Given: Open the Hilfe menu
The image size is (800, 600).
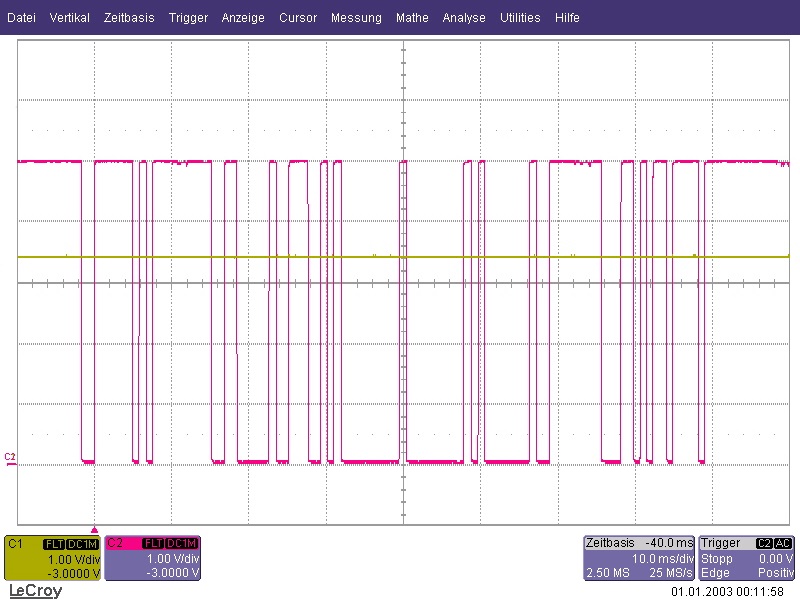Looking at the screenshot, I should point(567,18).
